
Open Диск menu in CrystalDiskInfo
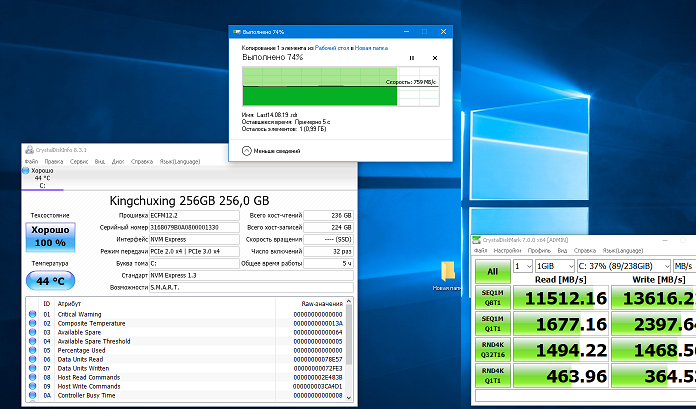click(x=118, y=161)
